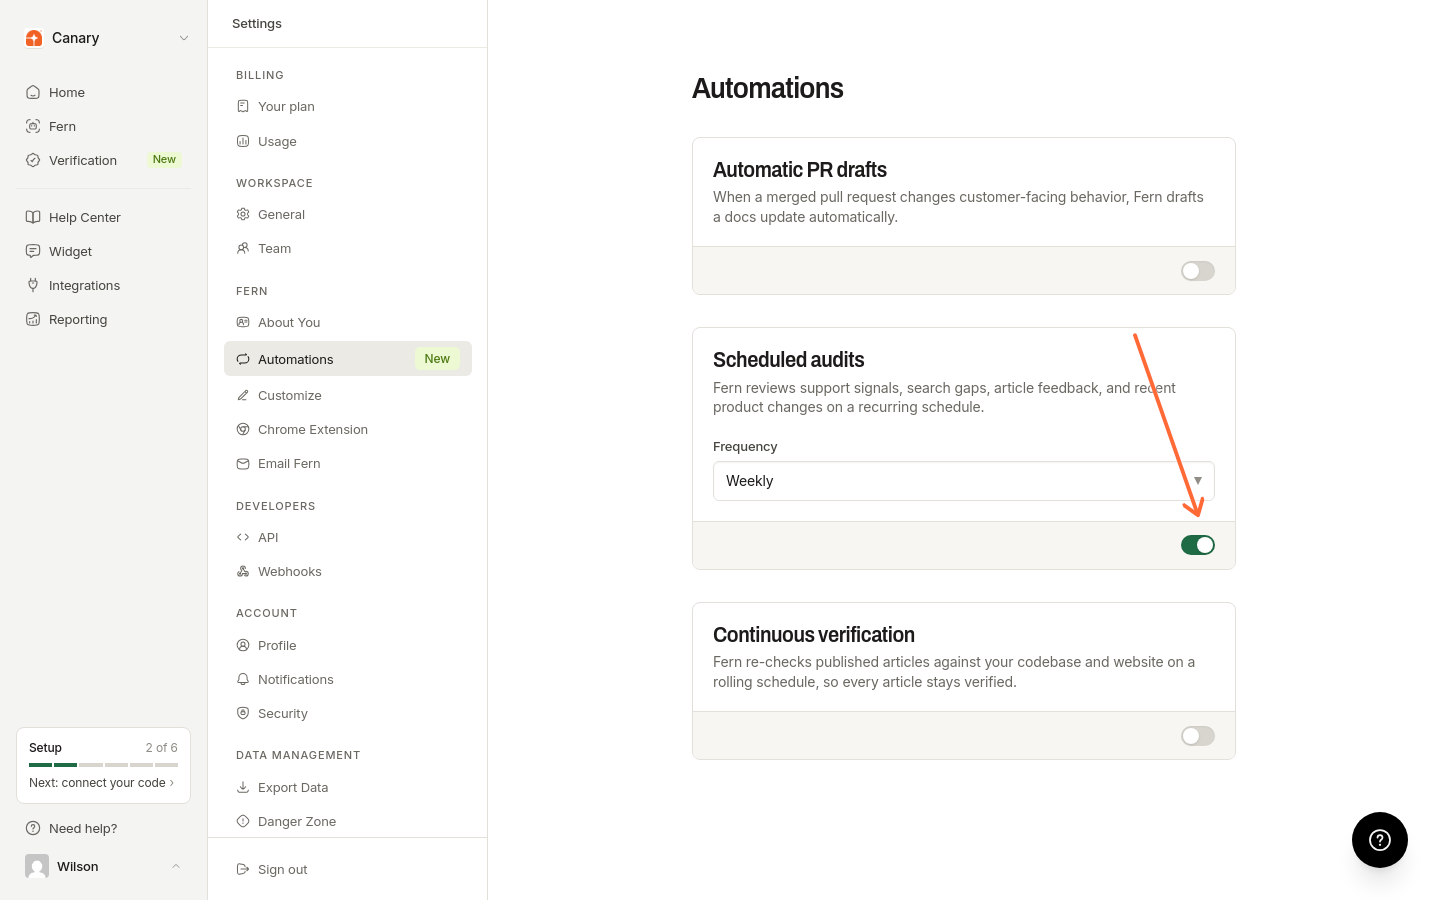Click the "Frequency" field label

745,447
